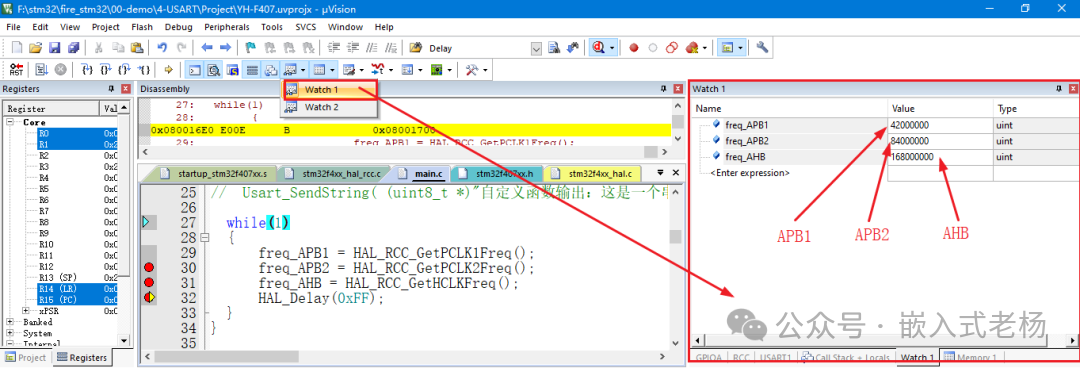Viewport: 1080px width, 368px height.
Task: Navigate backwards with blue left arrow
Action: coord(207,48)
